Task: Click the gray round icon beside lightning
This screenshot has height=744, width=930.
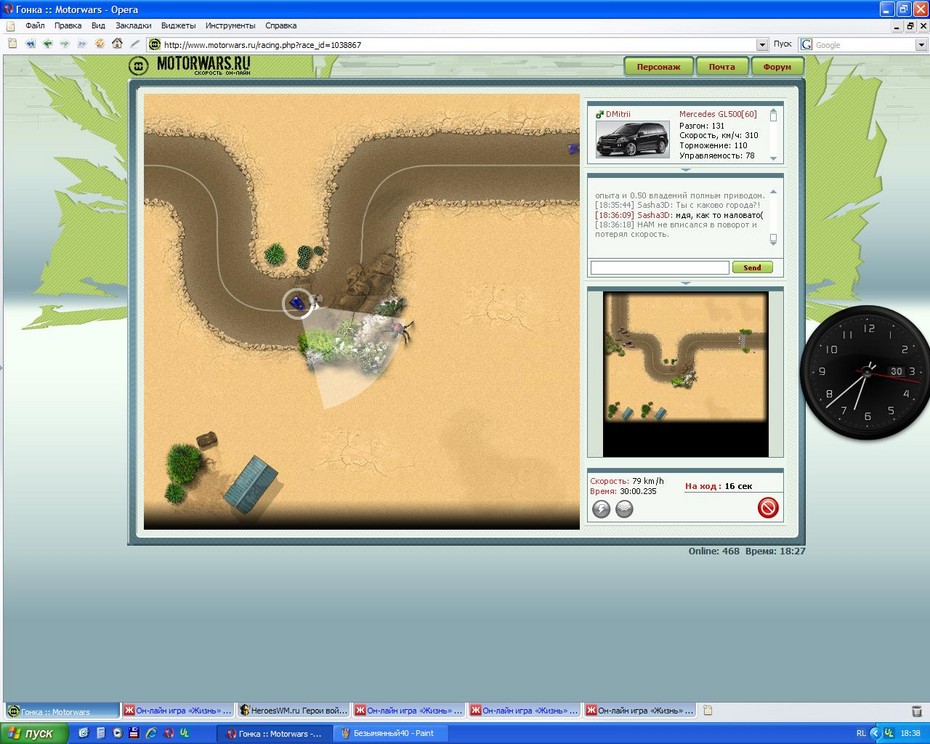Action: tap(623, 509)
